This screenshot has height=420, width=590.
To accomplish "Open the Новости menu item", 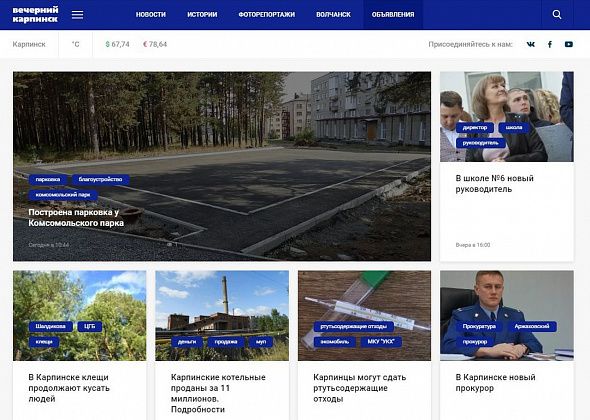I will click(151, 15).
